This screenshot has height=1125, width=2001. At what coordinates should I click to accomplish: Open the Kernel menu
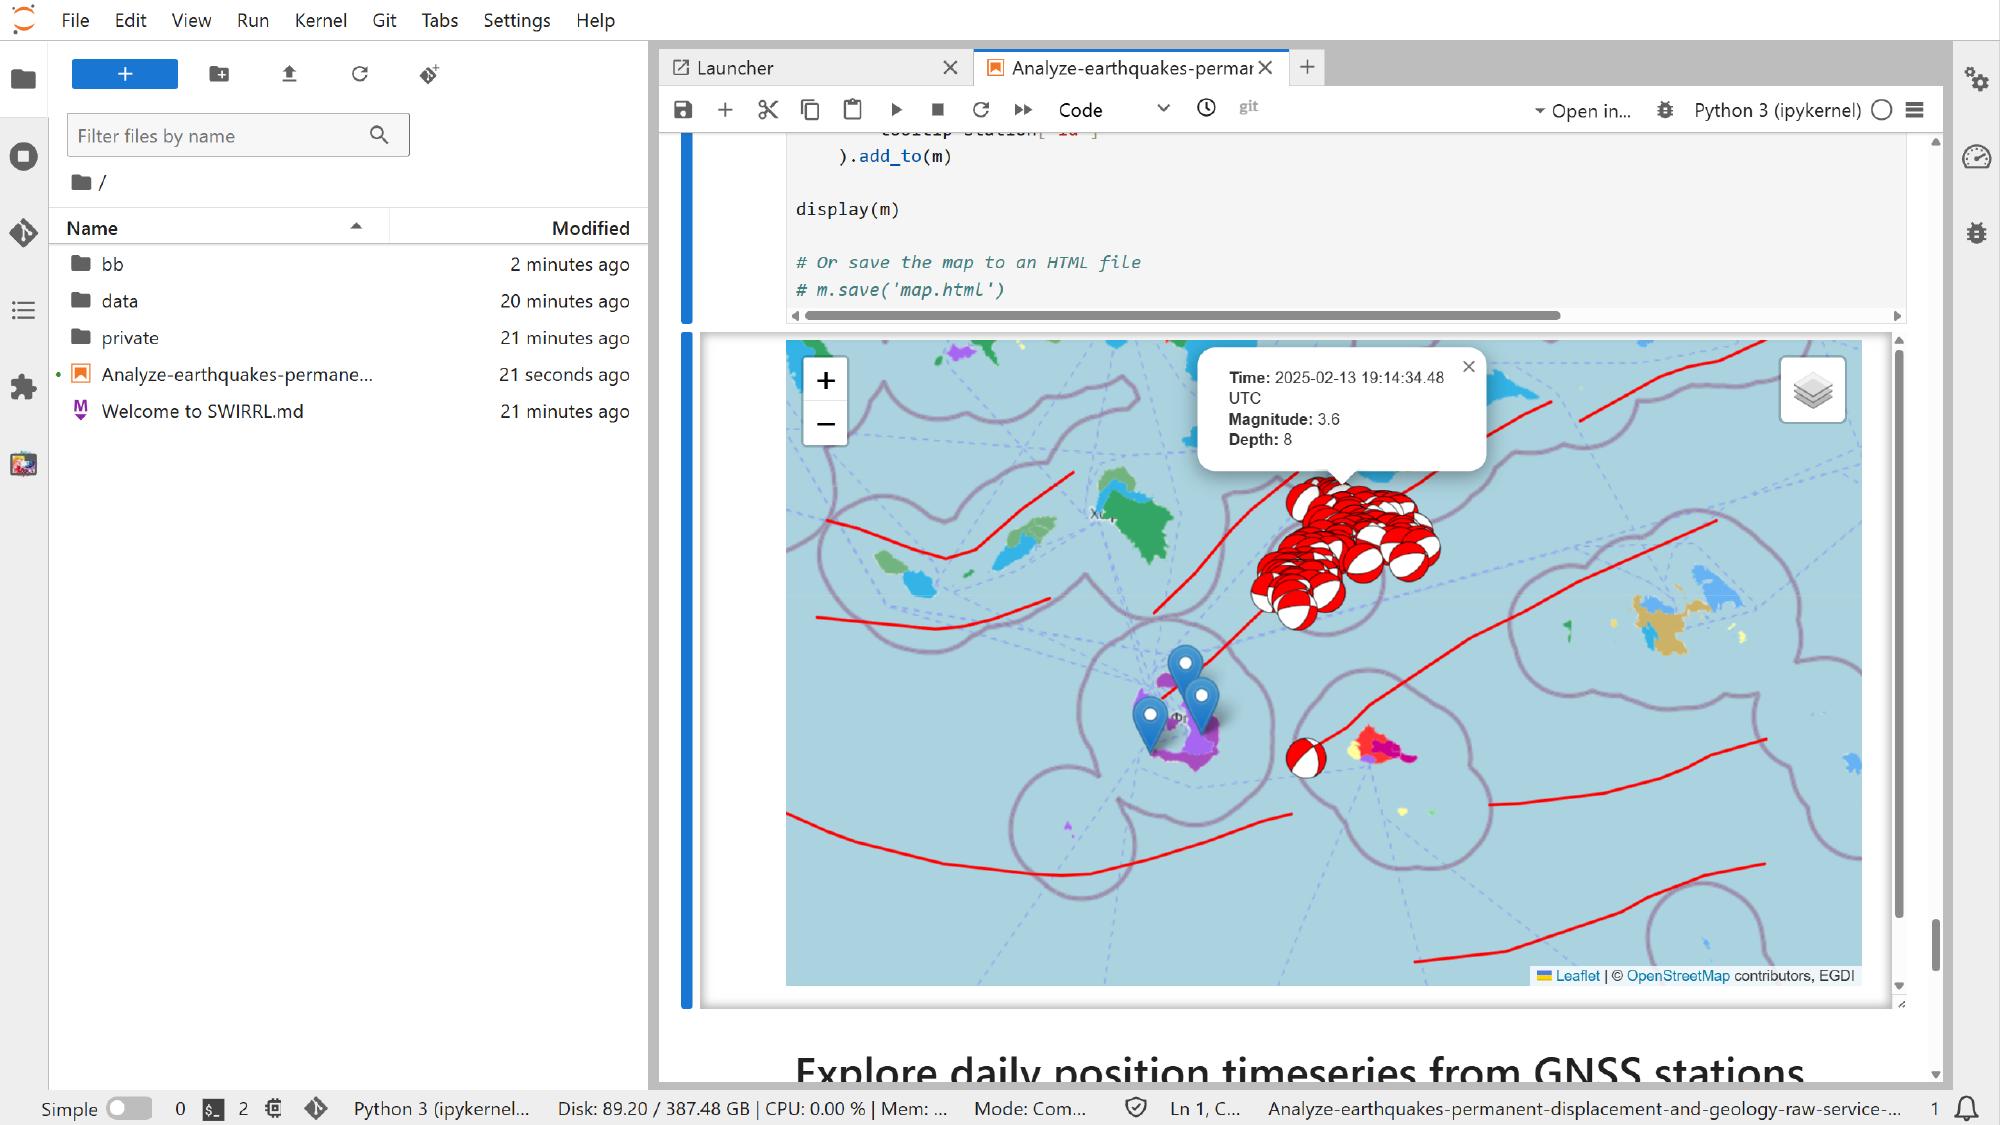coord(321,20)
